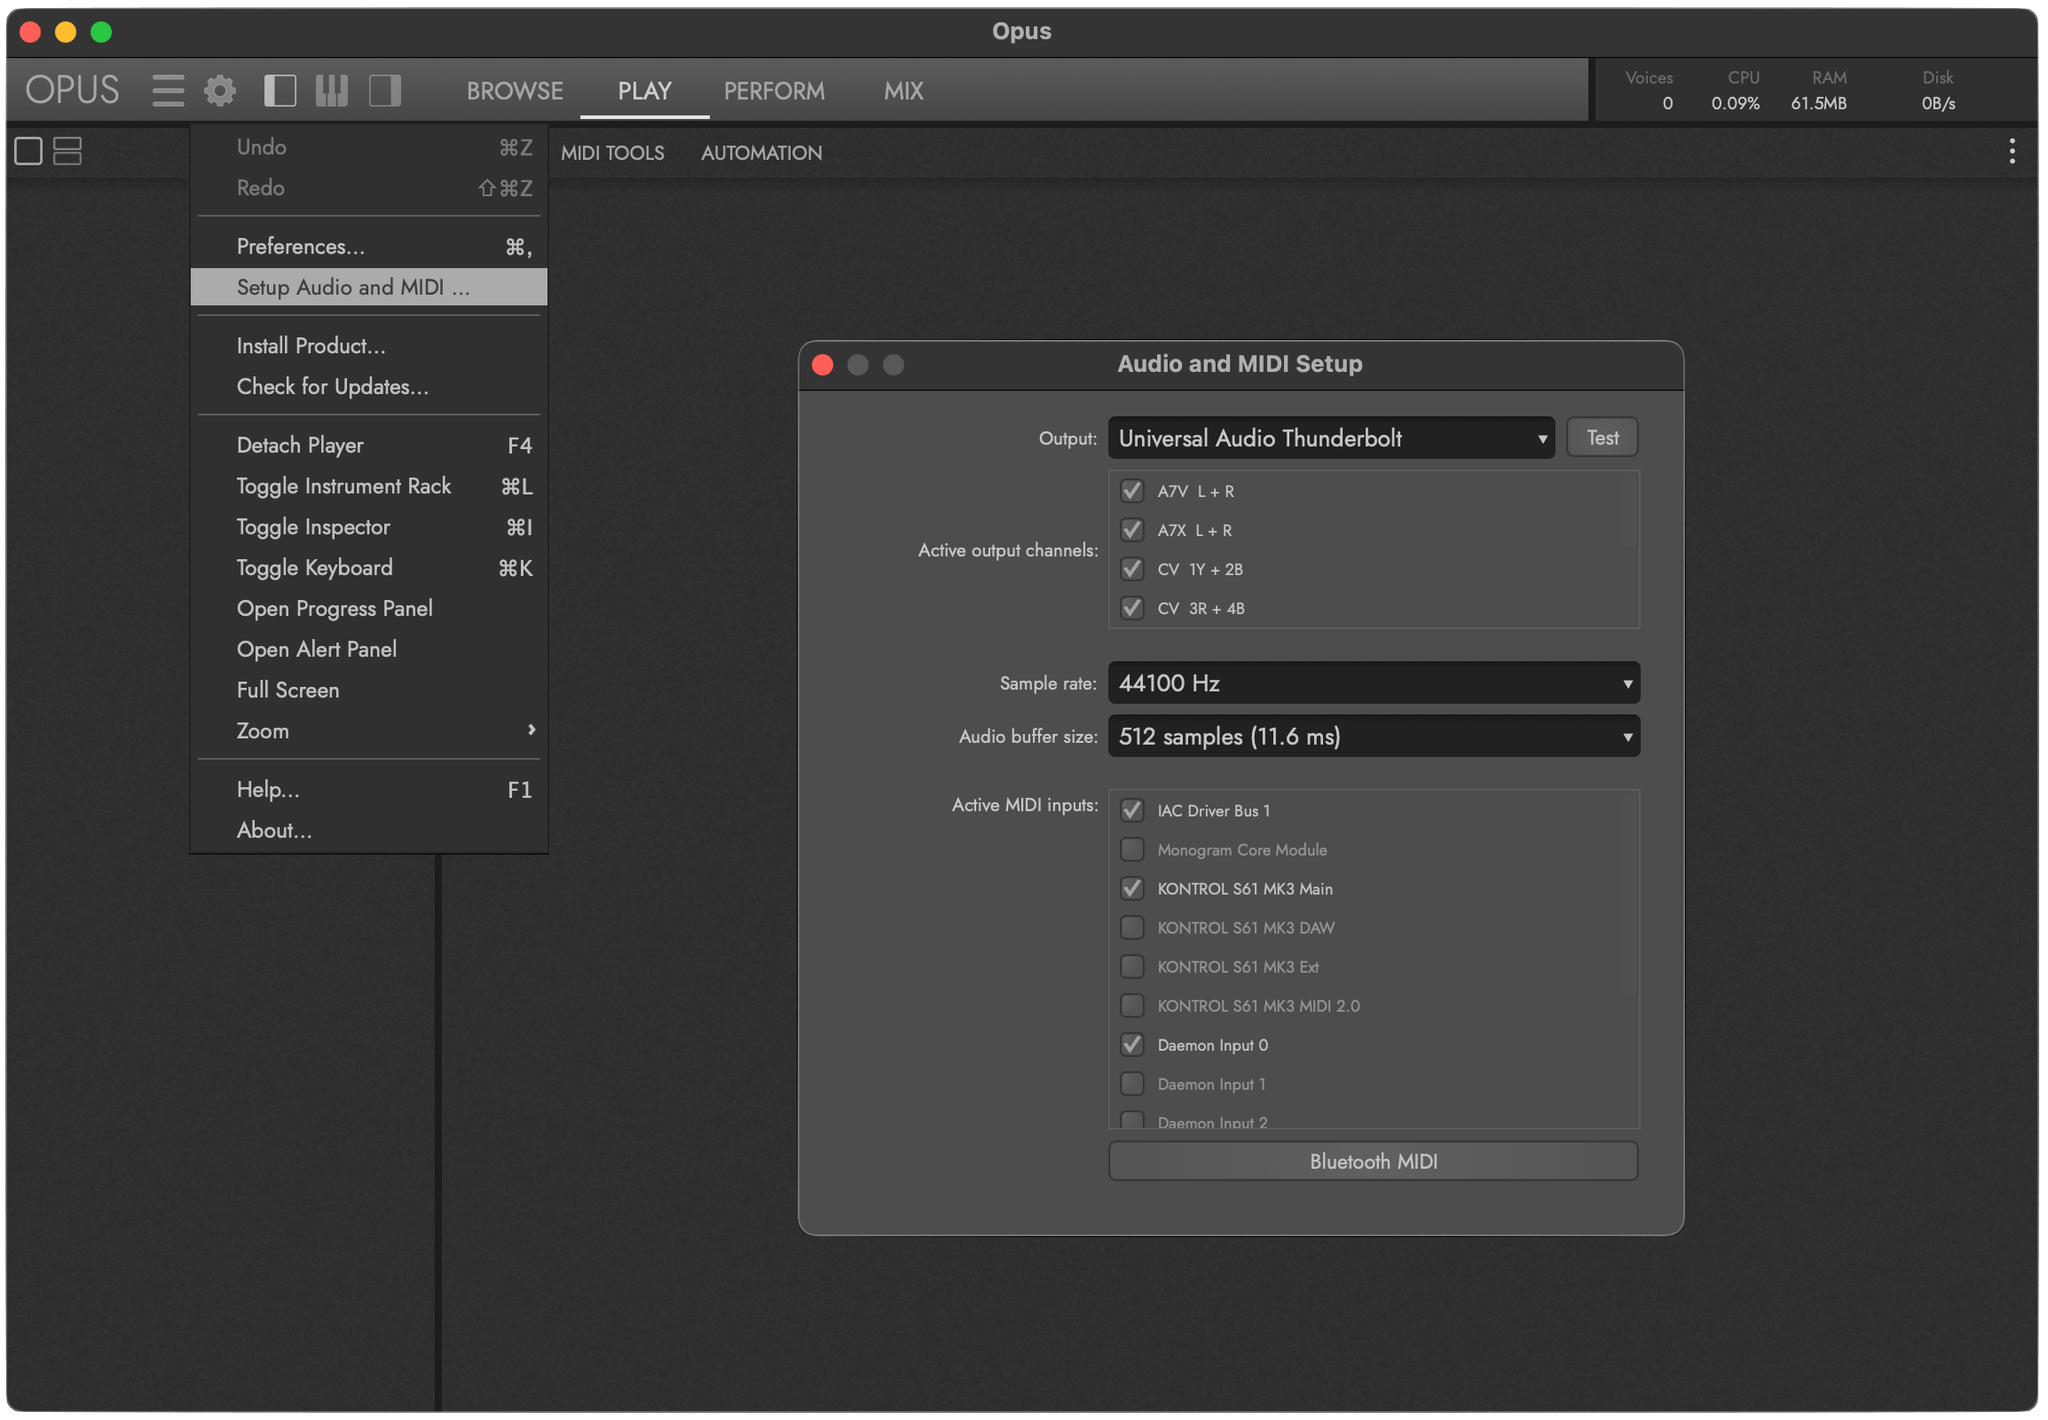Select the stacked two-row view icon
The width and height of the screenshot is (2048, 1420).
tap(67, 151)
